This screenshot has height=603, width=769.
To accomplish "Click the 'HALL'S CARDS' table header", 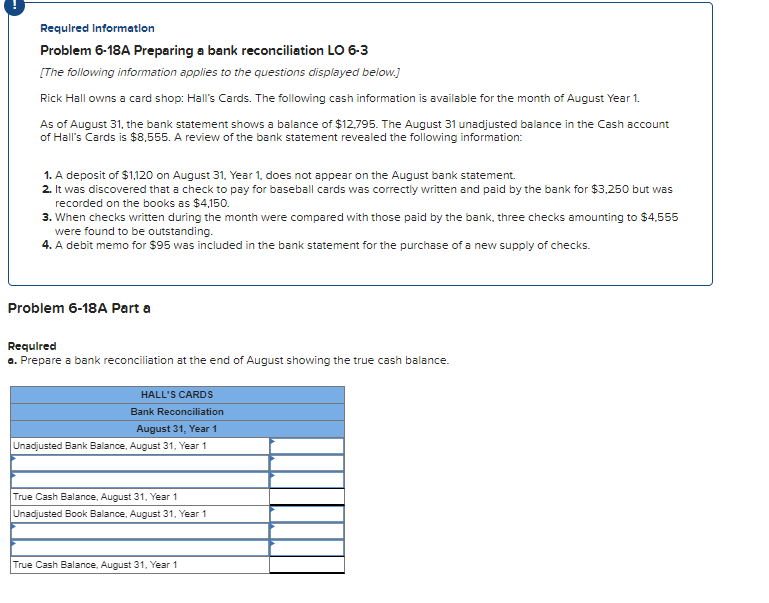I will click(x=177, y=395).
